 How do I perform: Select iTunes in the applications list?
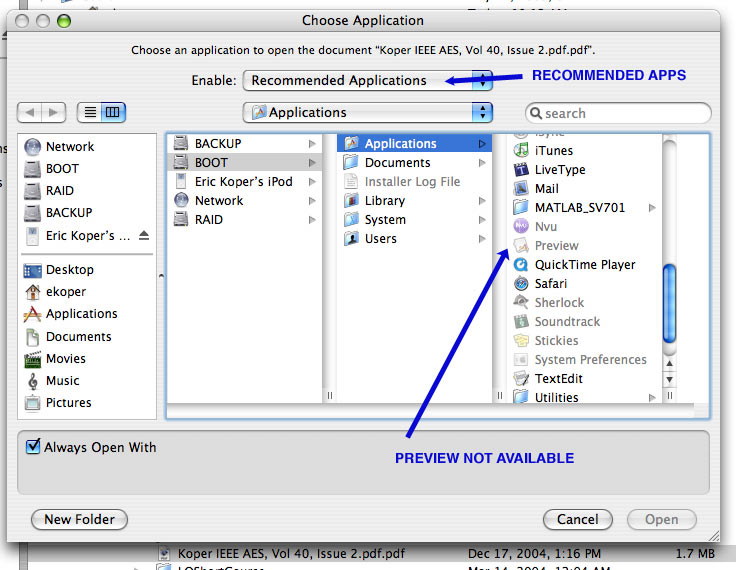click(x=553, y=151)
